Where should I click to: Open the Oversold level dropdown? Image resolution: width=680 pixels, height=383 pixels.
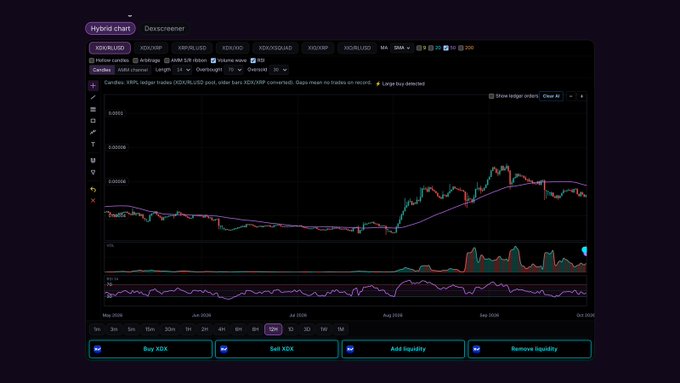pyautogui.click(x=278, y=70)
